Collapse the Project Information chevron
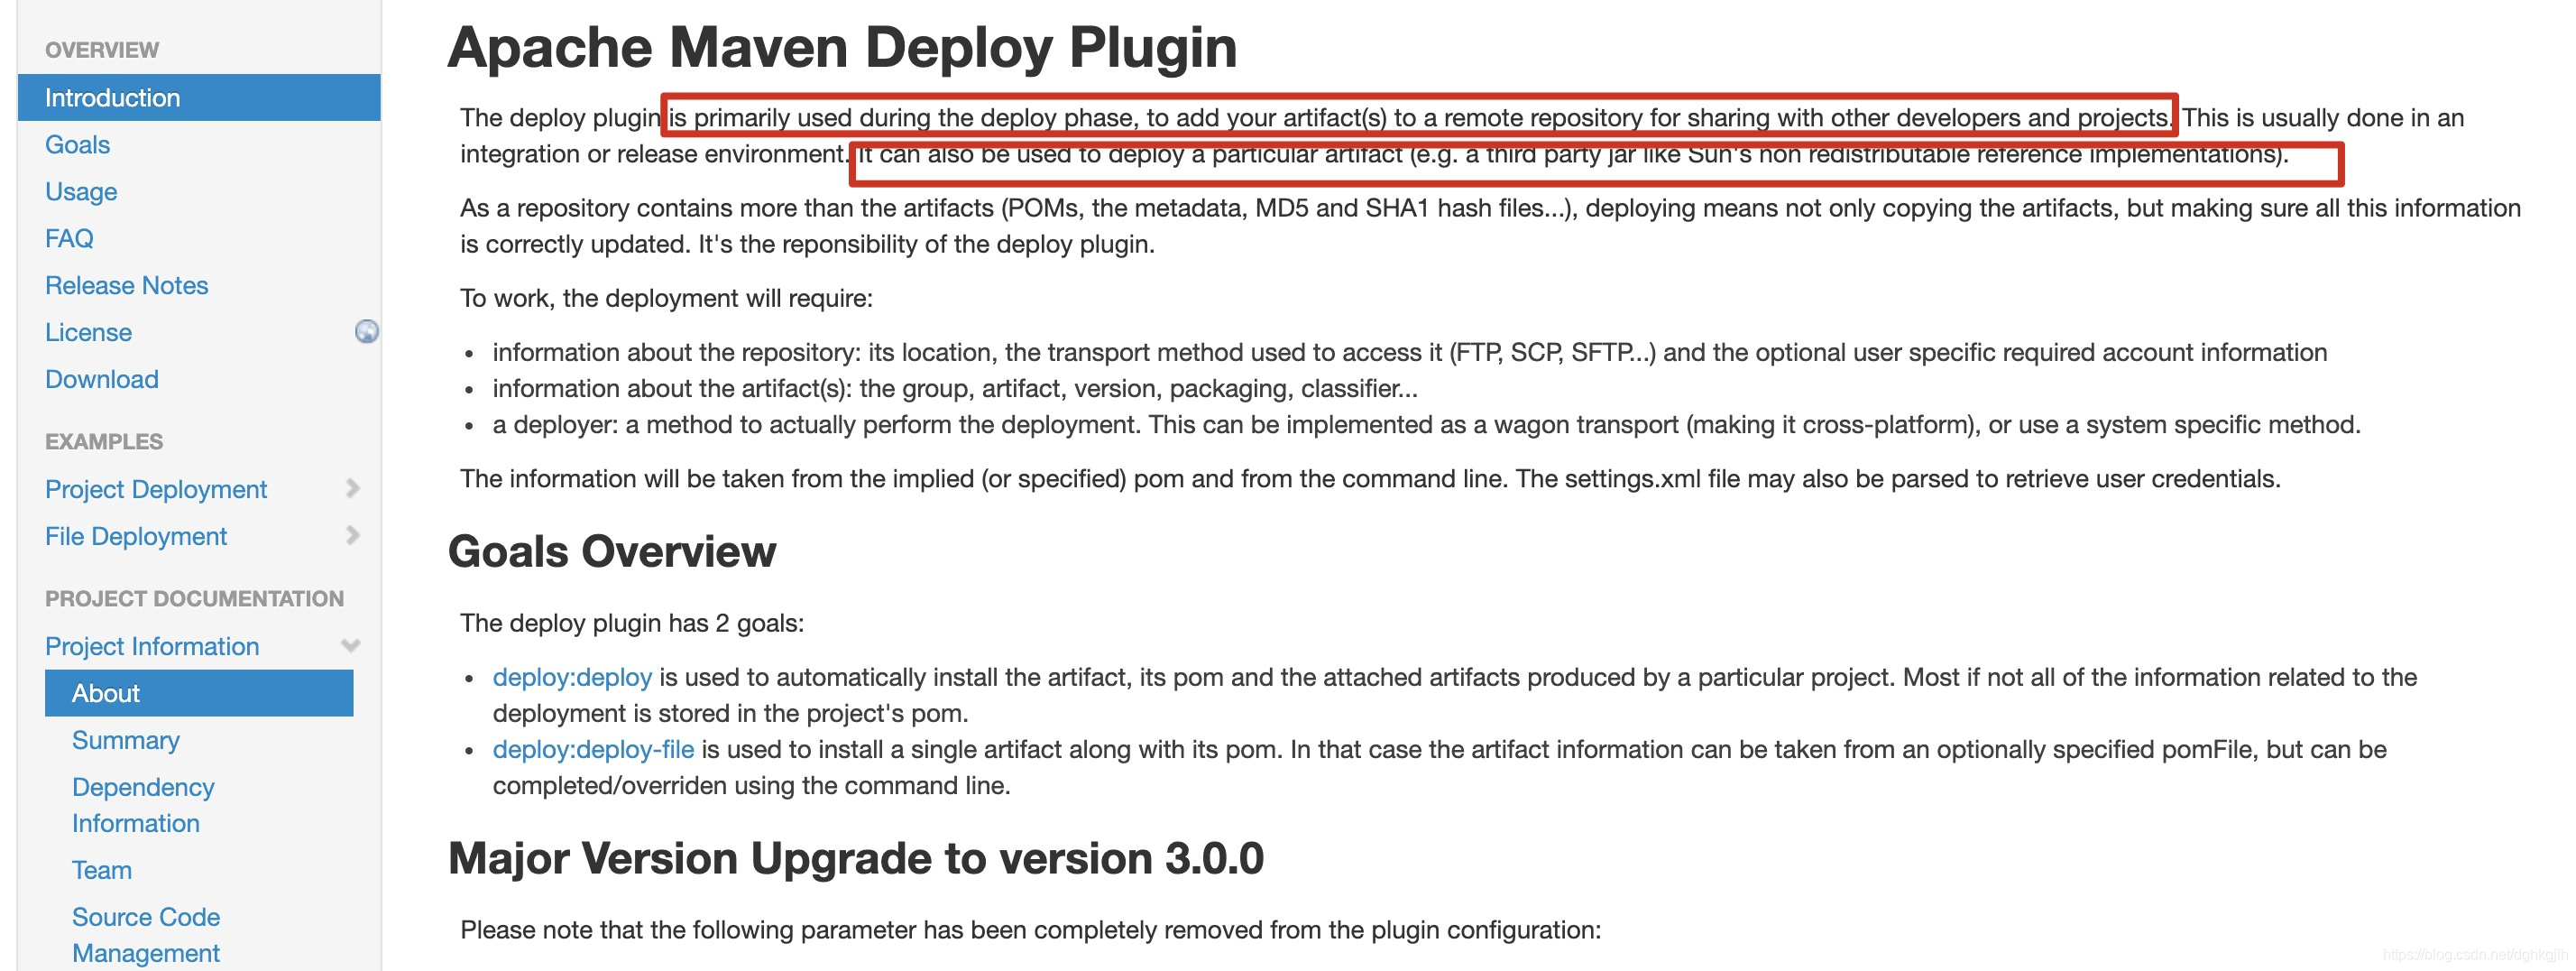Viewport: 2576px width, 971px height. pos(350,645)
